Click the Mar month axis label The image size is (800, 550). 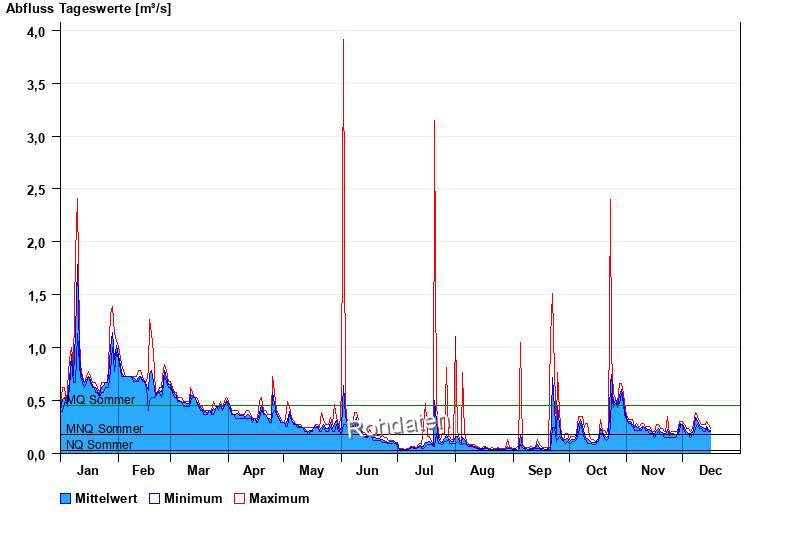coord(198,470)
